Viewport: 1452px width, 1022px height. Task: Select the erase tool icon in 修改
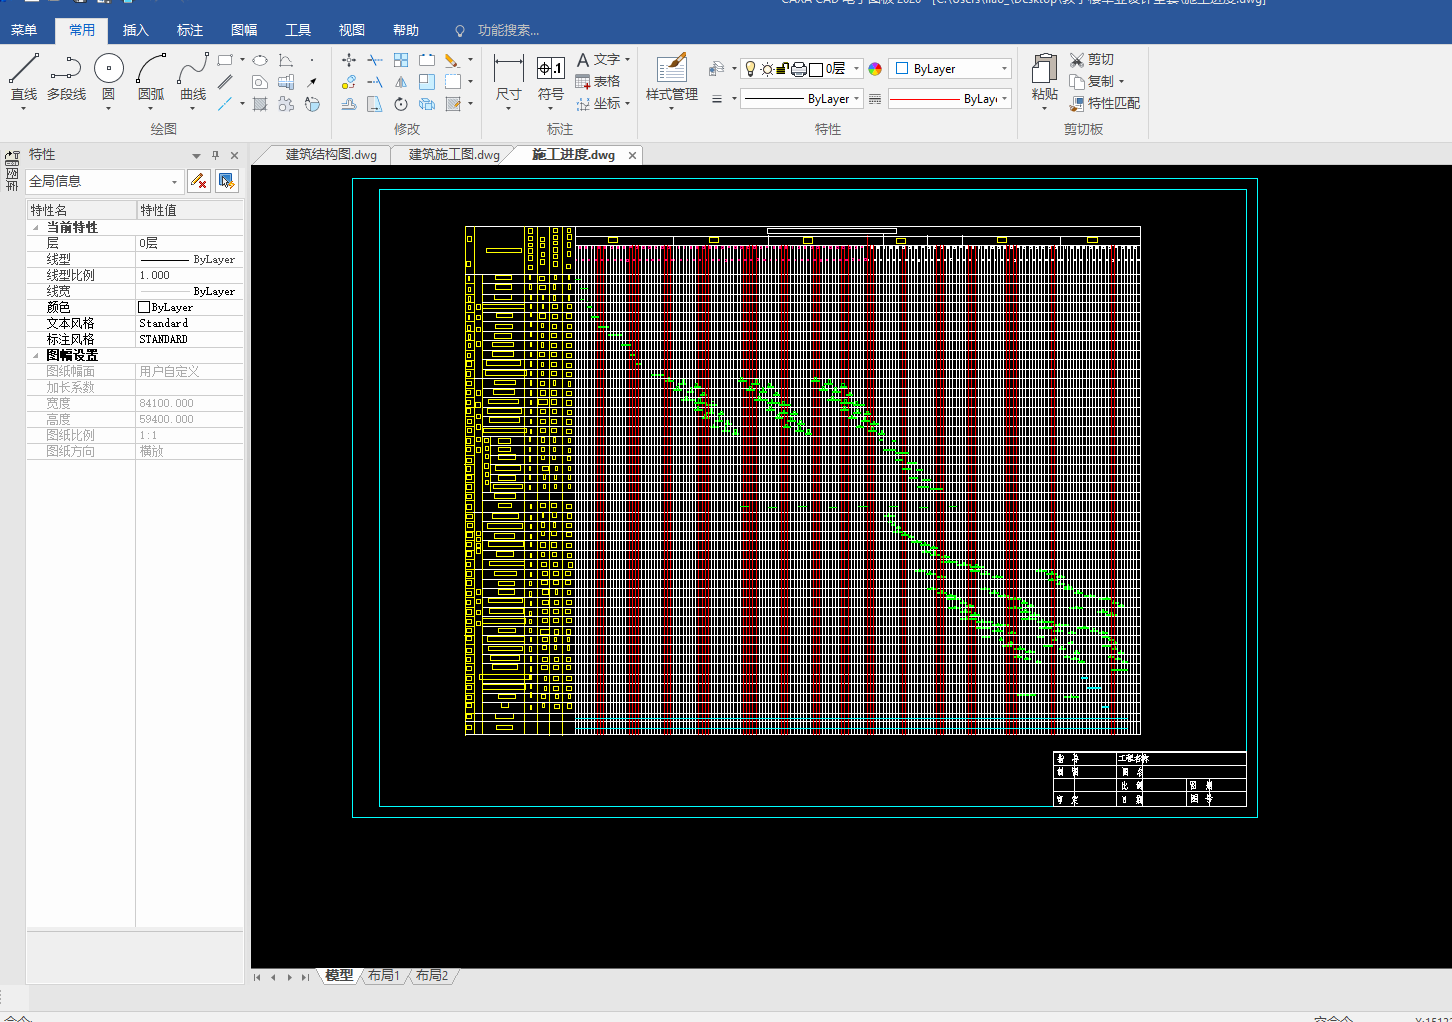point(452,60)
